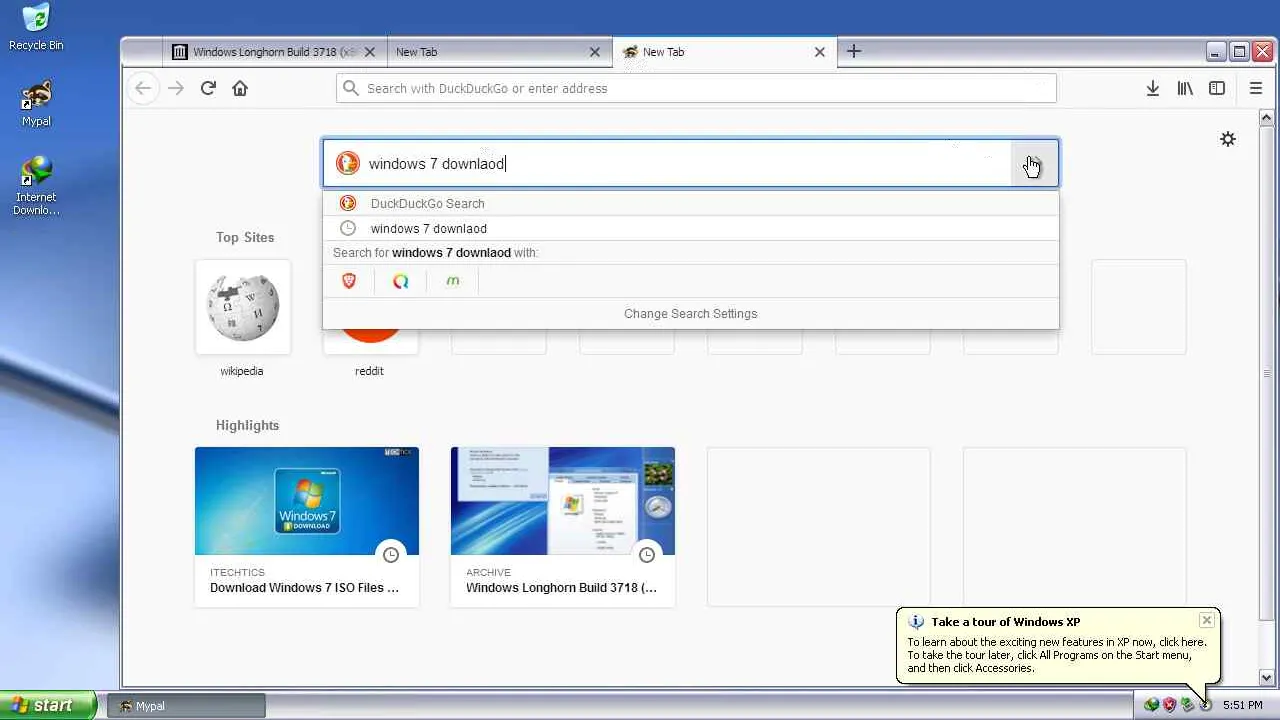Open the Recycle Bin desktop icon
The width and height of the screenshot is (1280, 720).
36,27
